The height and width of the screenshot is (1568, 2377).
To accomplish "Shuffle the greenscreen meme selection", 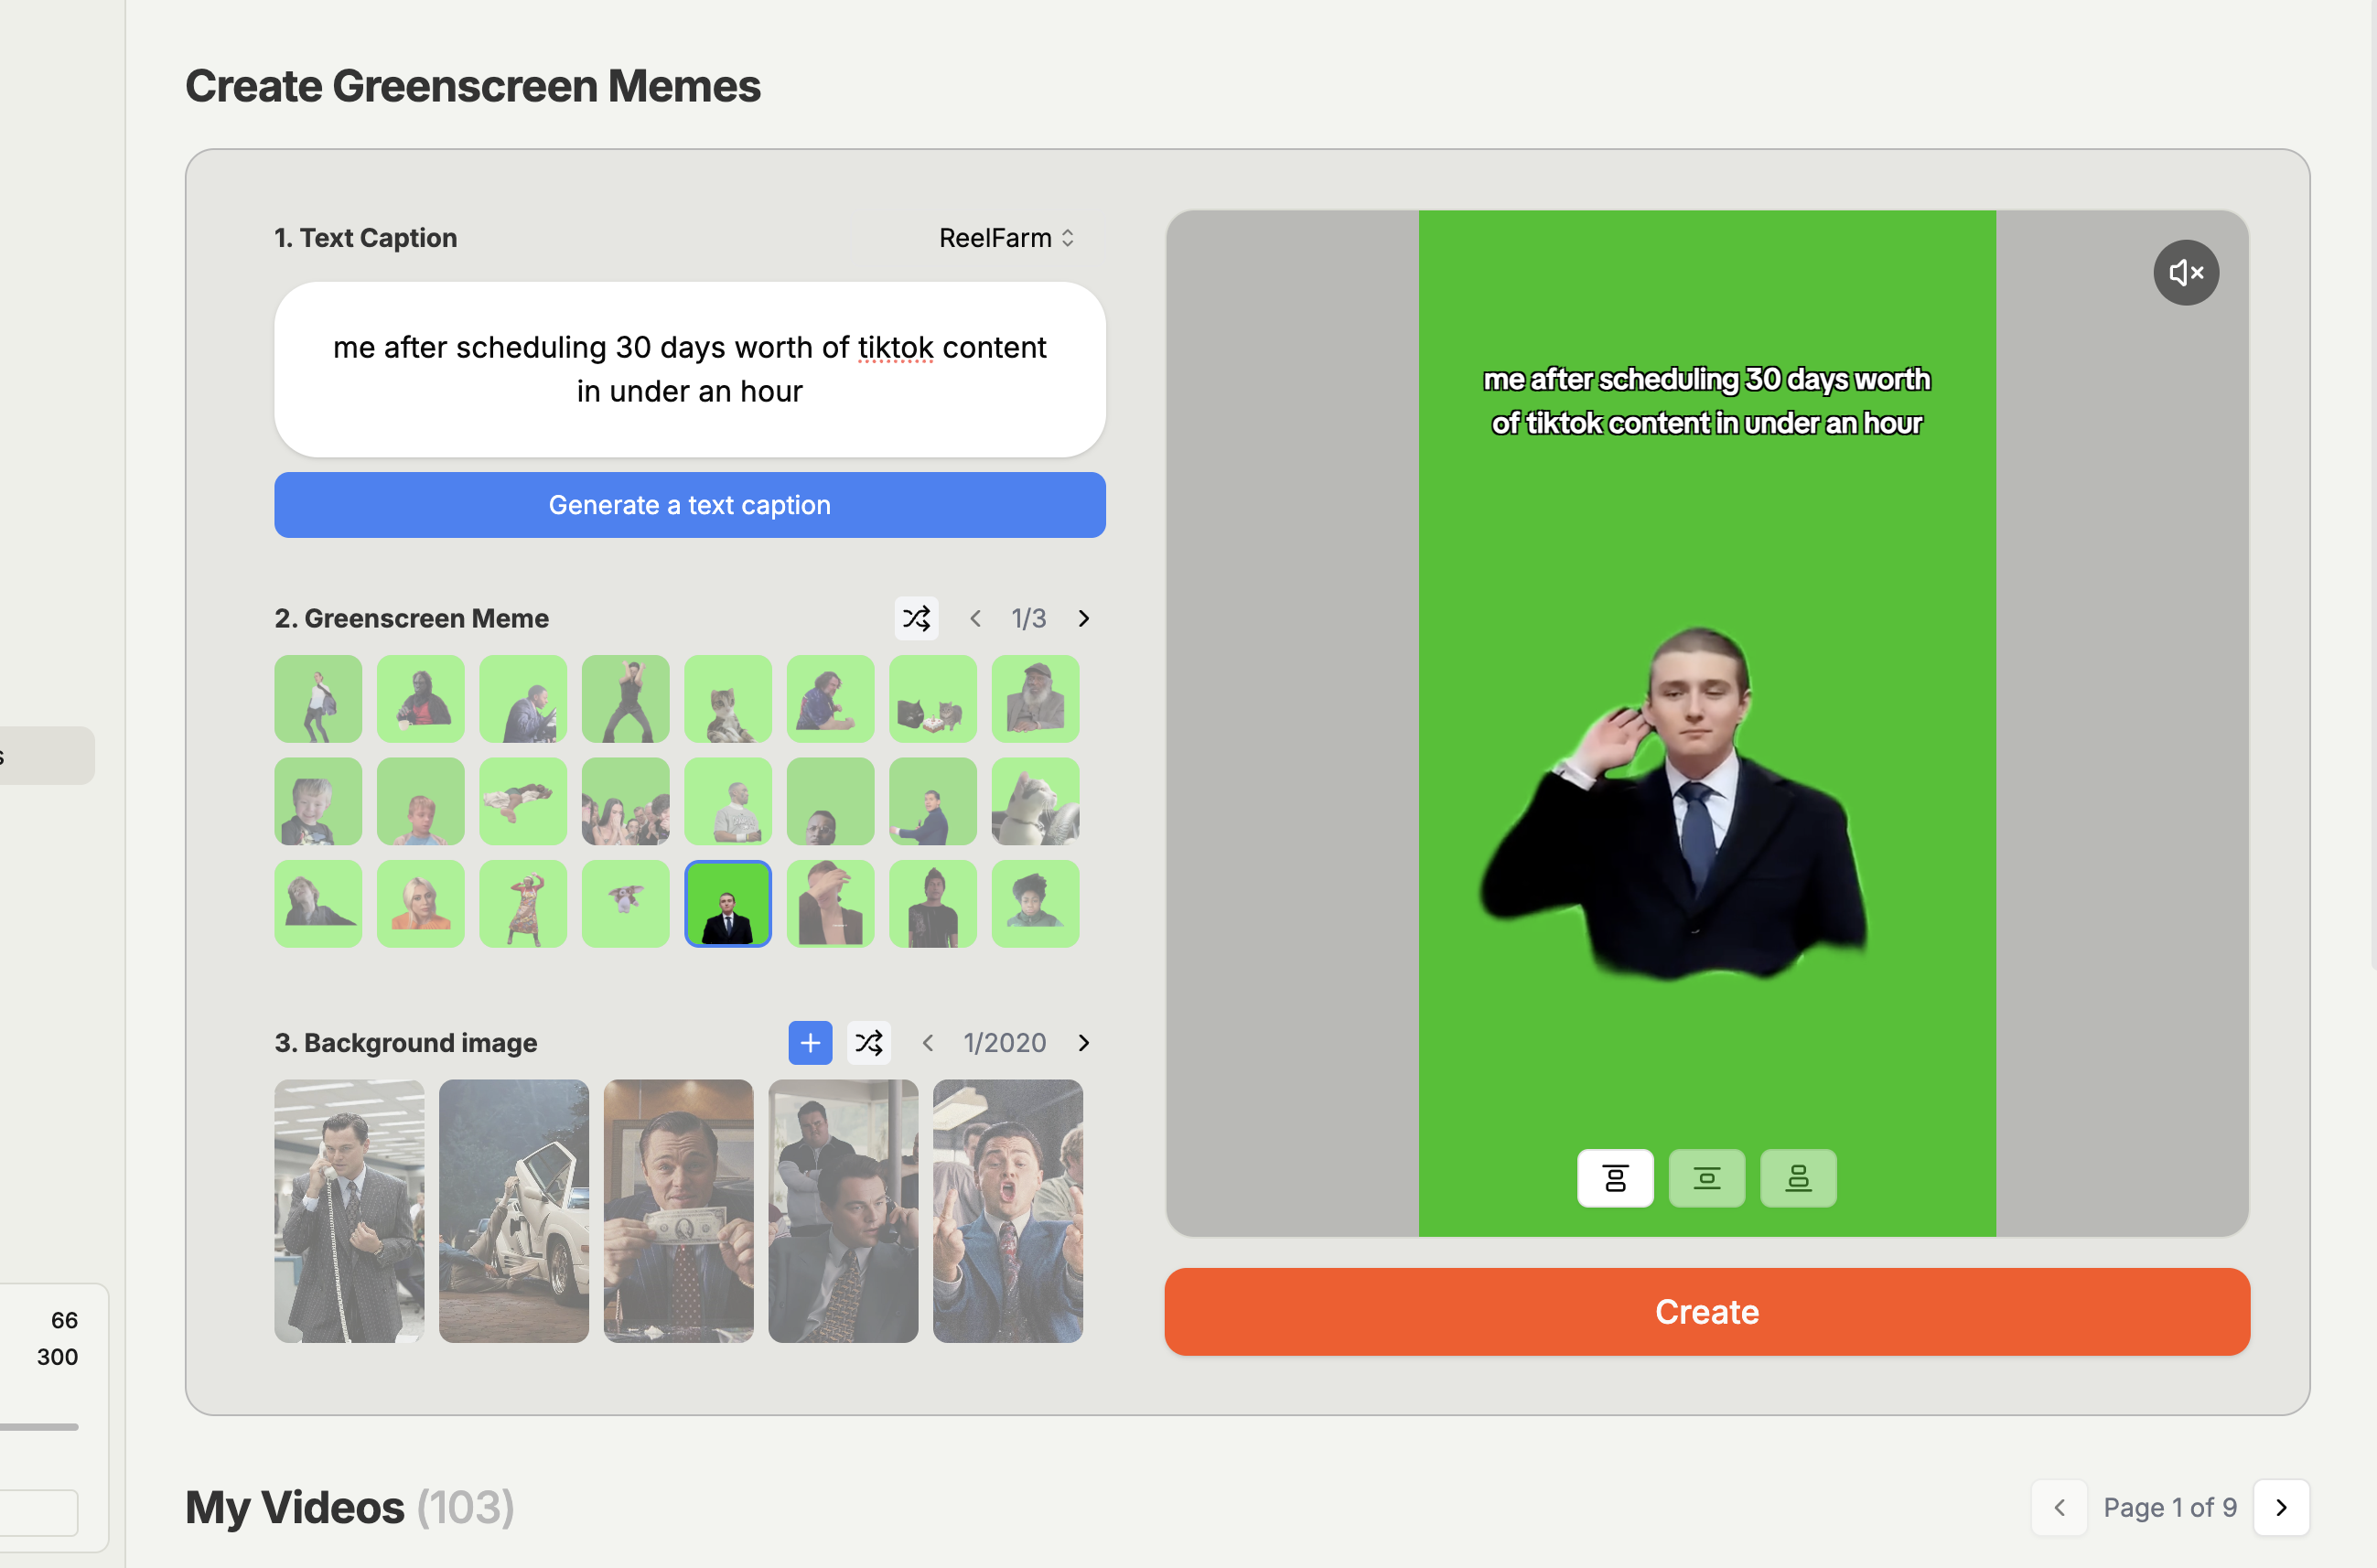I will pyautogui.click(x=916, y=618).
